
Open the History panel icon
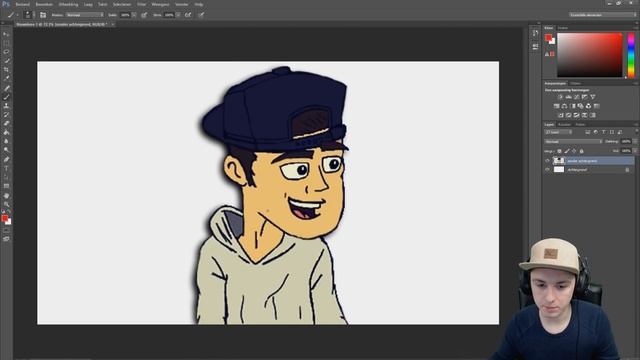(x=535, y=33)
